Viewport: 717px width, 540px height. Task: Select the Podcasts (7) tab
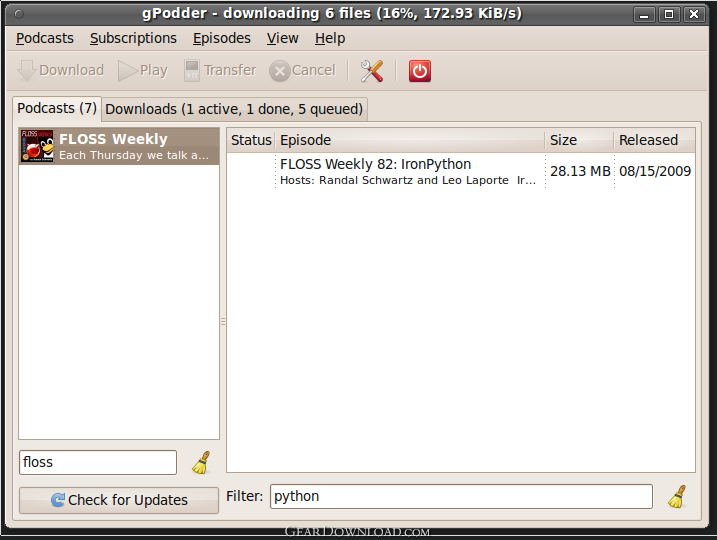point(57,108)
